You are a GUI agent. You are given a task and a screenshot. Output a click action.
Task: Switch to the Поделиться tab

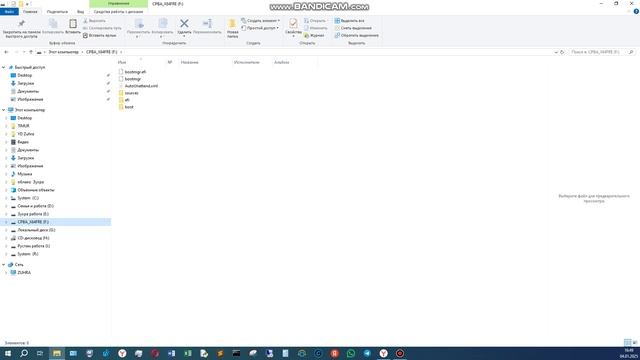[x=57, y=12]
